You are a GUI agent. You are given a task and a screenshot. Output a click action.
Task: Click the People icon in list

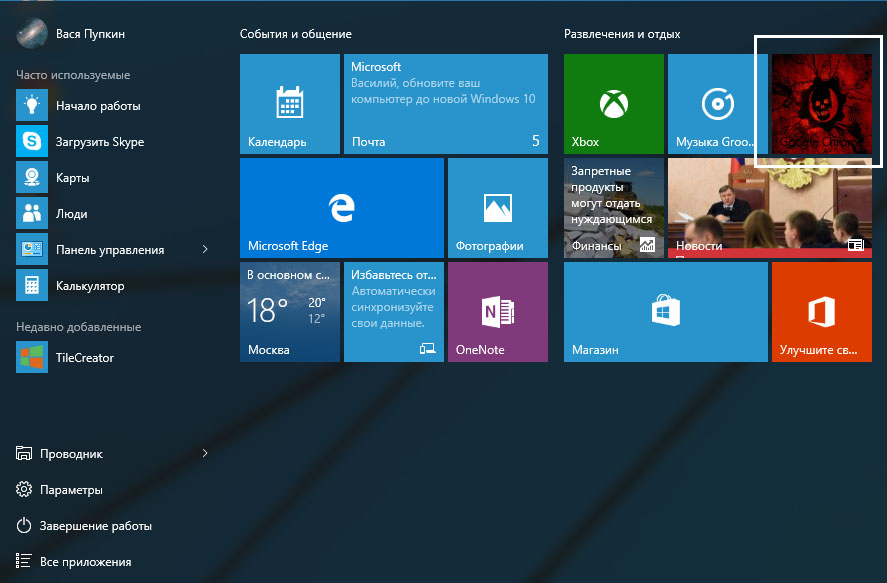32,213
